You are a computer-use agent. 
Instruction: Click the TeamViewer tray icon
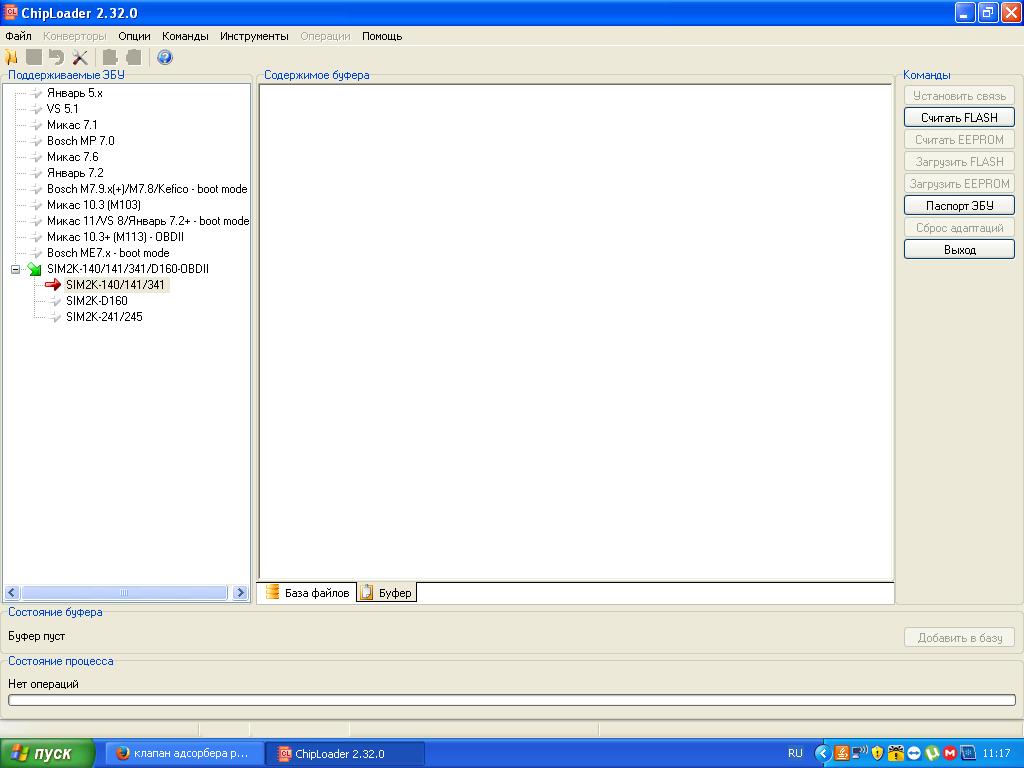pos(914,753)
